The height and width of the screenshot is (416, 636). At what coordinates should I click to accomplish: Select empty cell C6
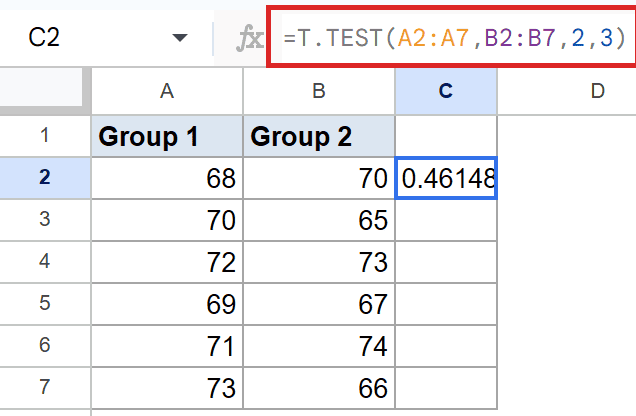coord(446,346)
